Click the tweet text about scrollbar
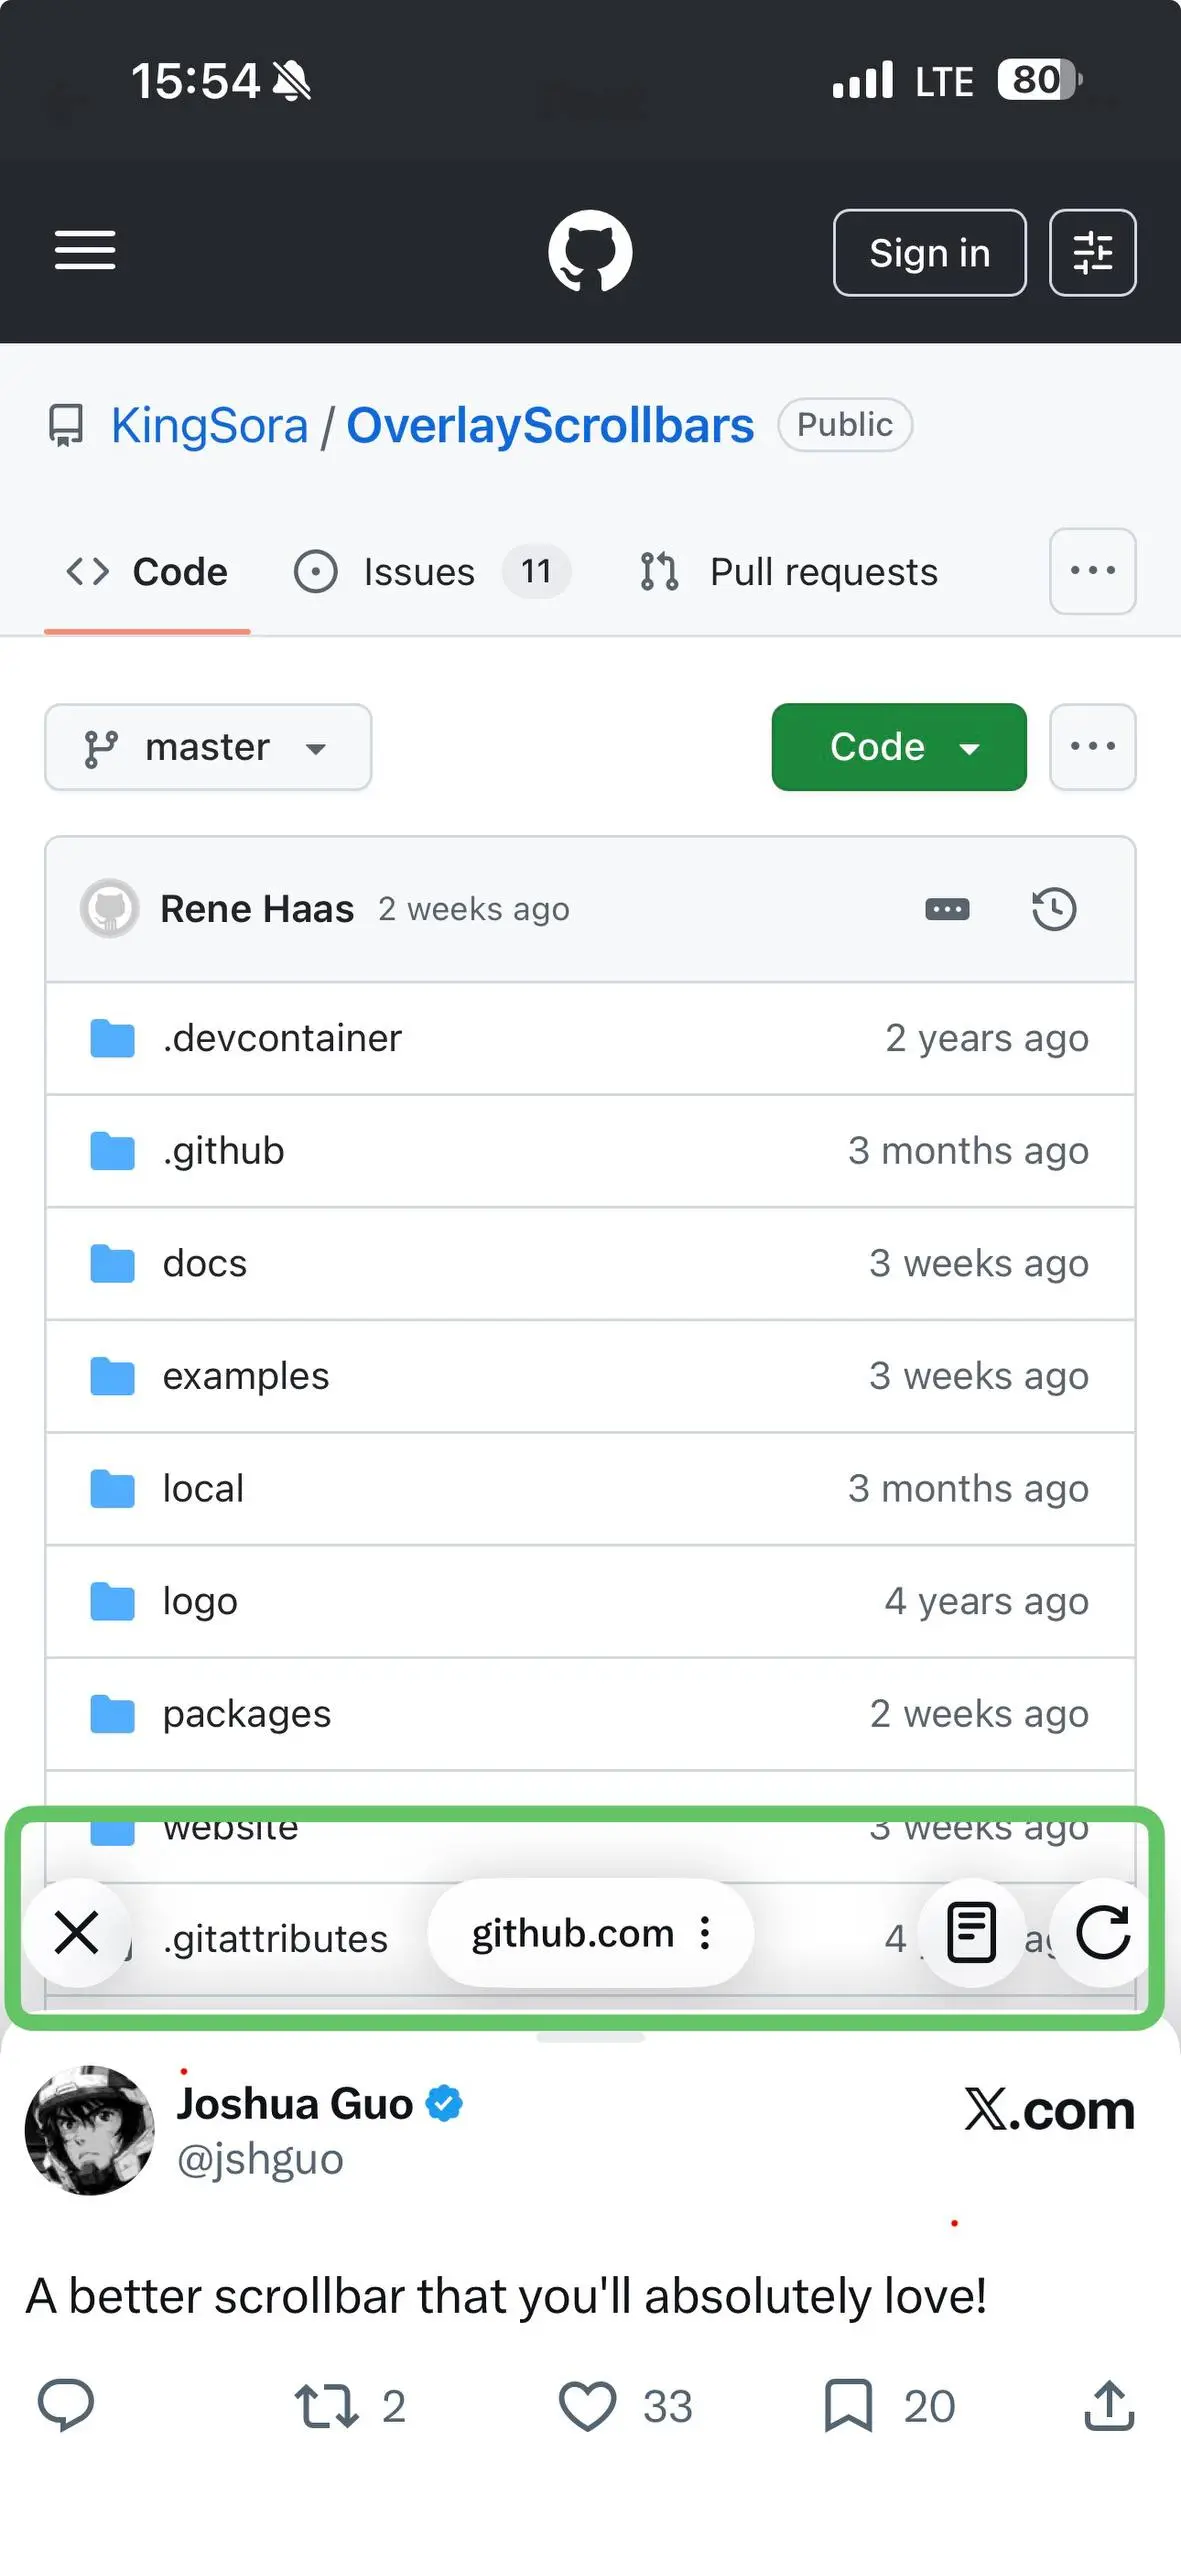Screen dimensions: 1181x2560 (506, 2295)
